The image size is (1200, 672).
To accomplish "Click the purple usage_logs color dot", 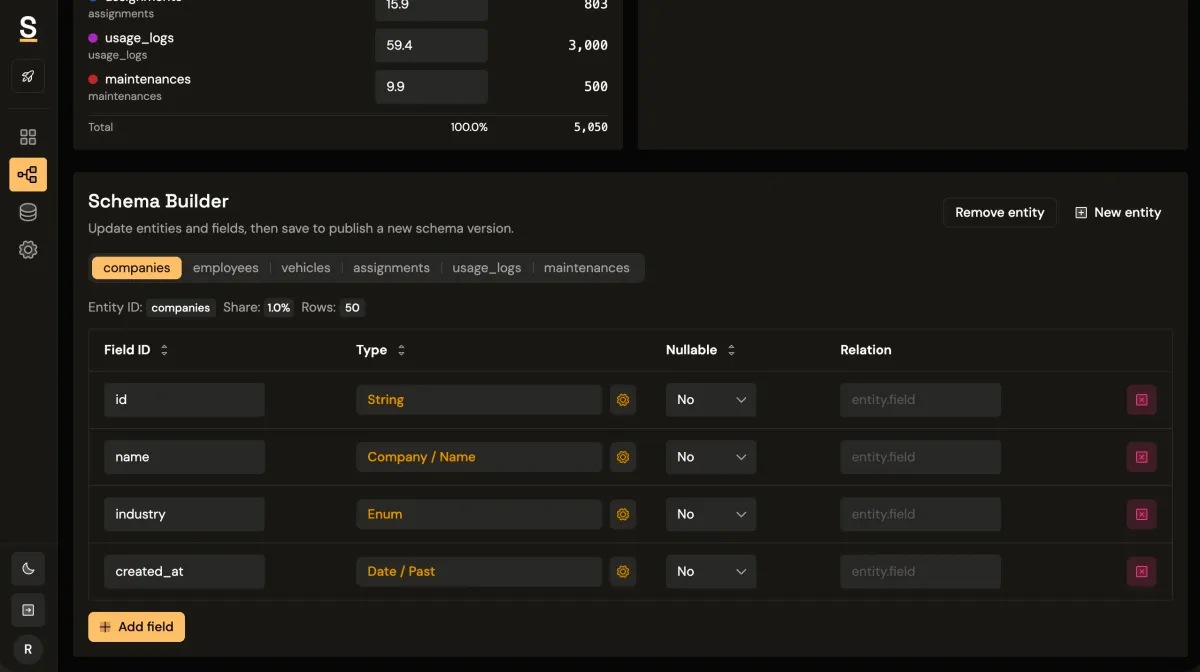I will pos(95,37).
